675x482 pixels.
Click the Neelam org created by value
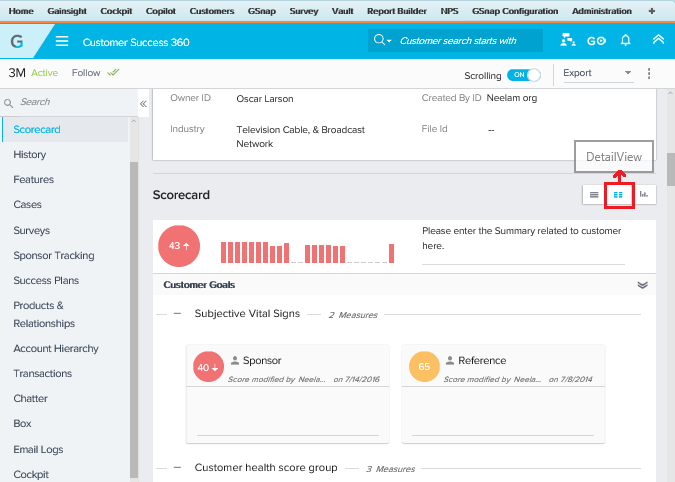coord(512,98)
